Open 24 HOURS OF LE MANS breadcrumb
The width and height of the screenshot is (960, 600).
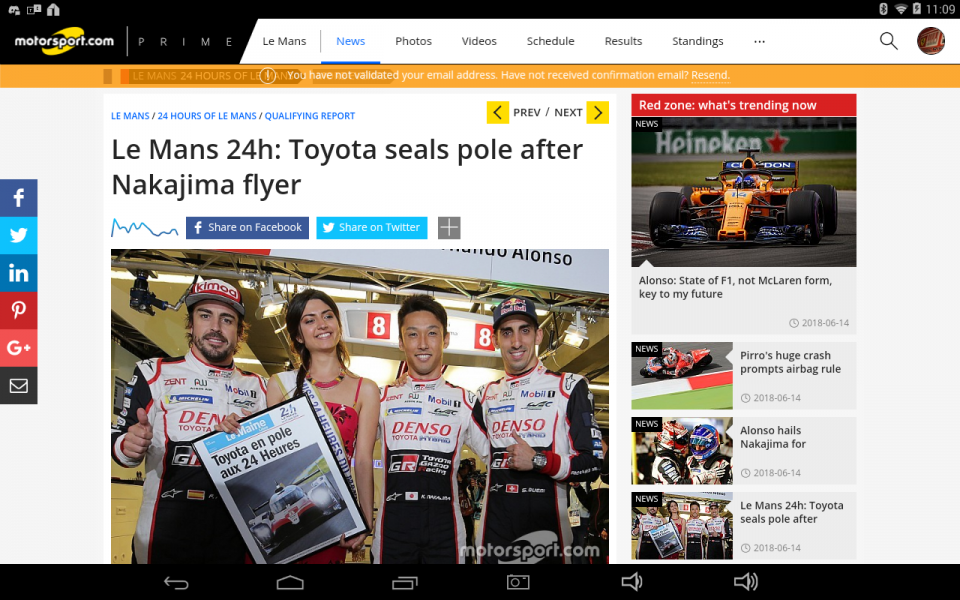207,116
